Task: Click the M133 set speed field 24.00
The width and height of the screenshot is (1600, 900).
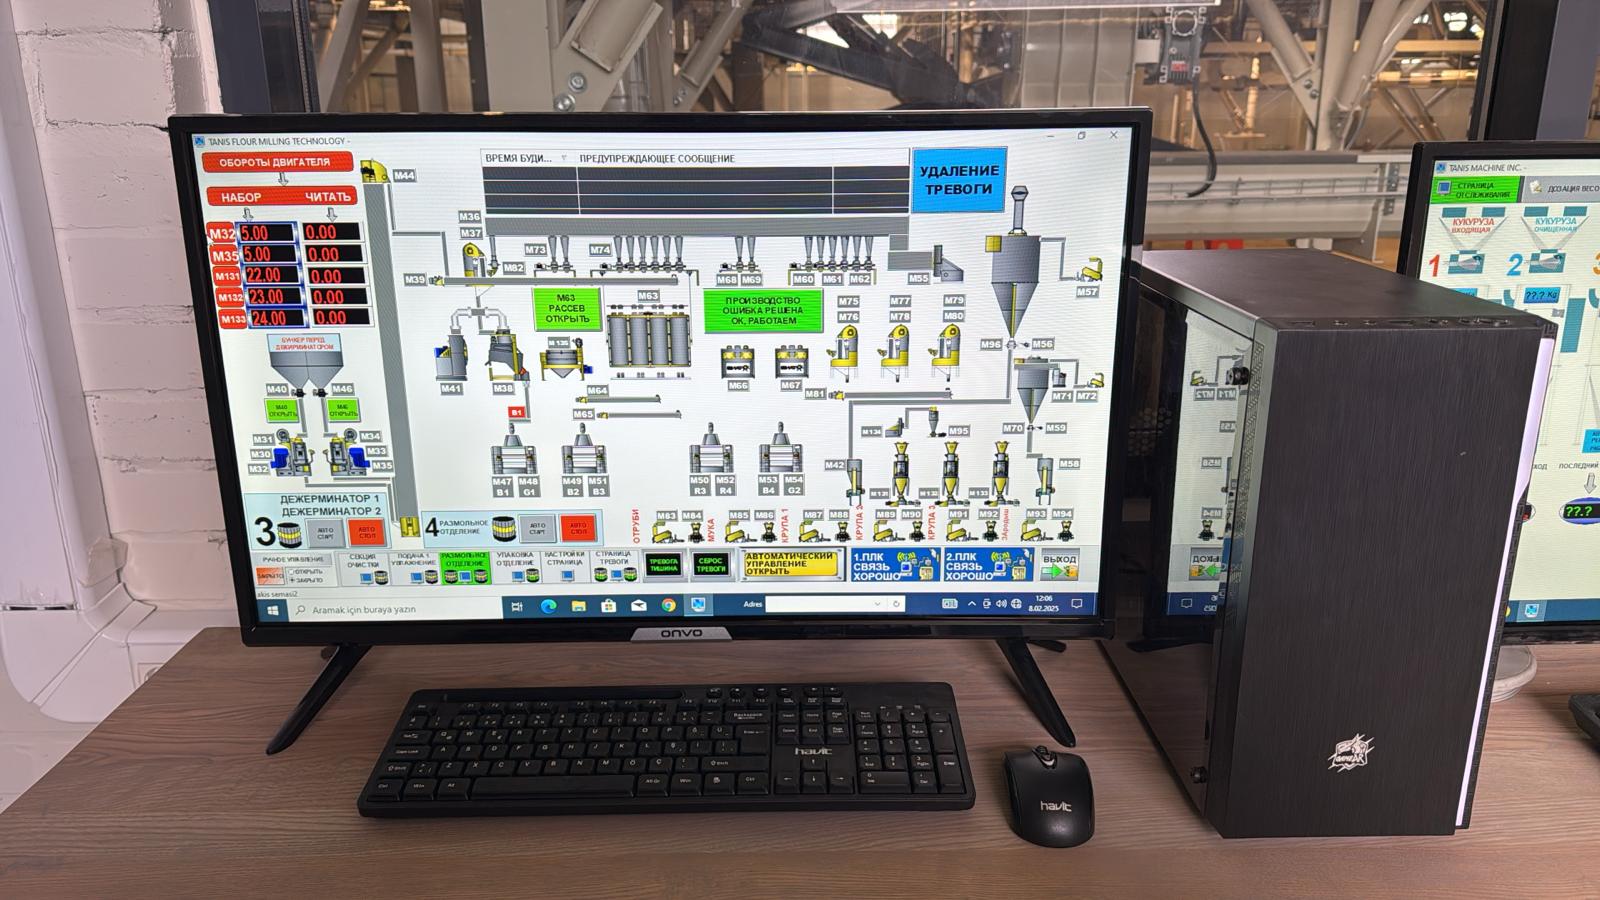Action: tap(277, 318)
